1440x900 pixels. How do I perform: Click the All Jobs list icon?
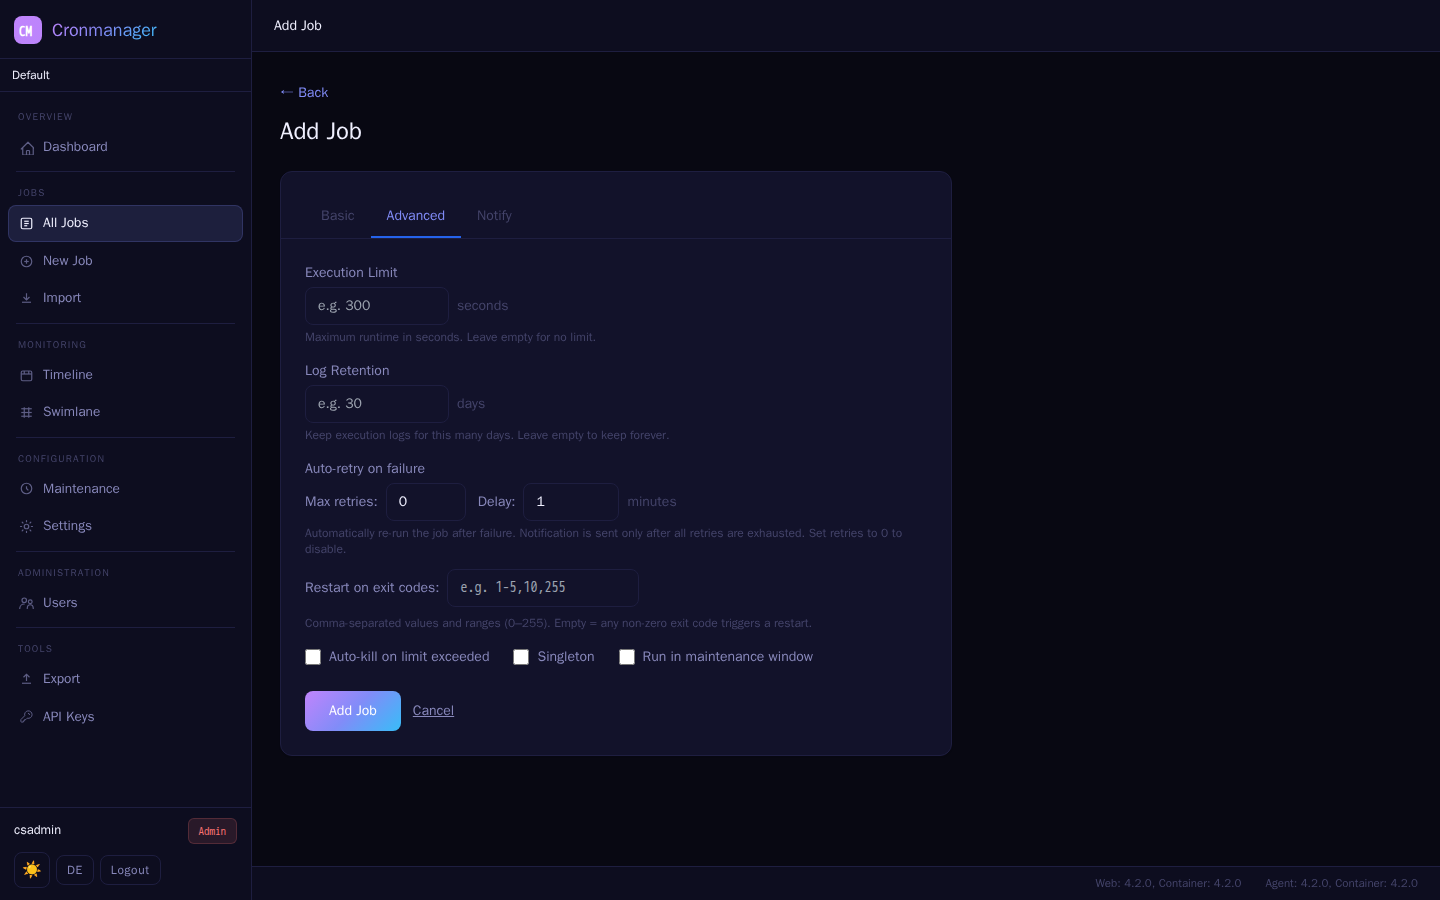(x=27, y=224)
